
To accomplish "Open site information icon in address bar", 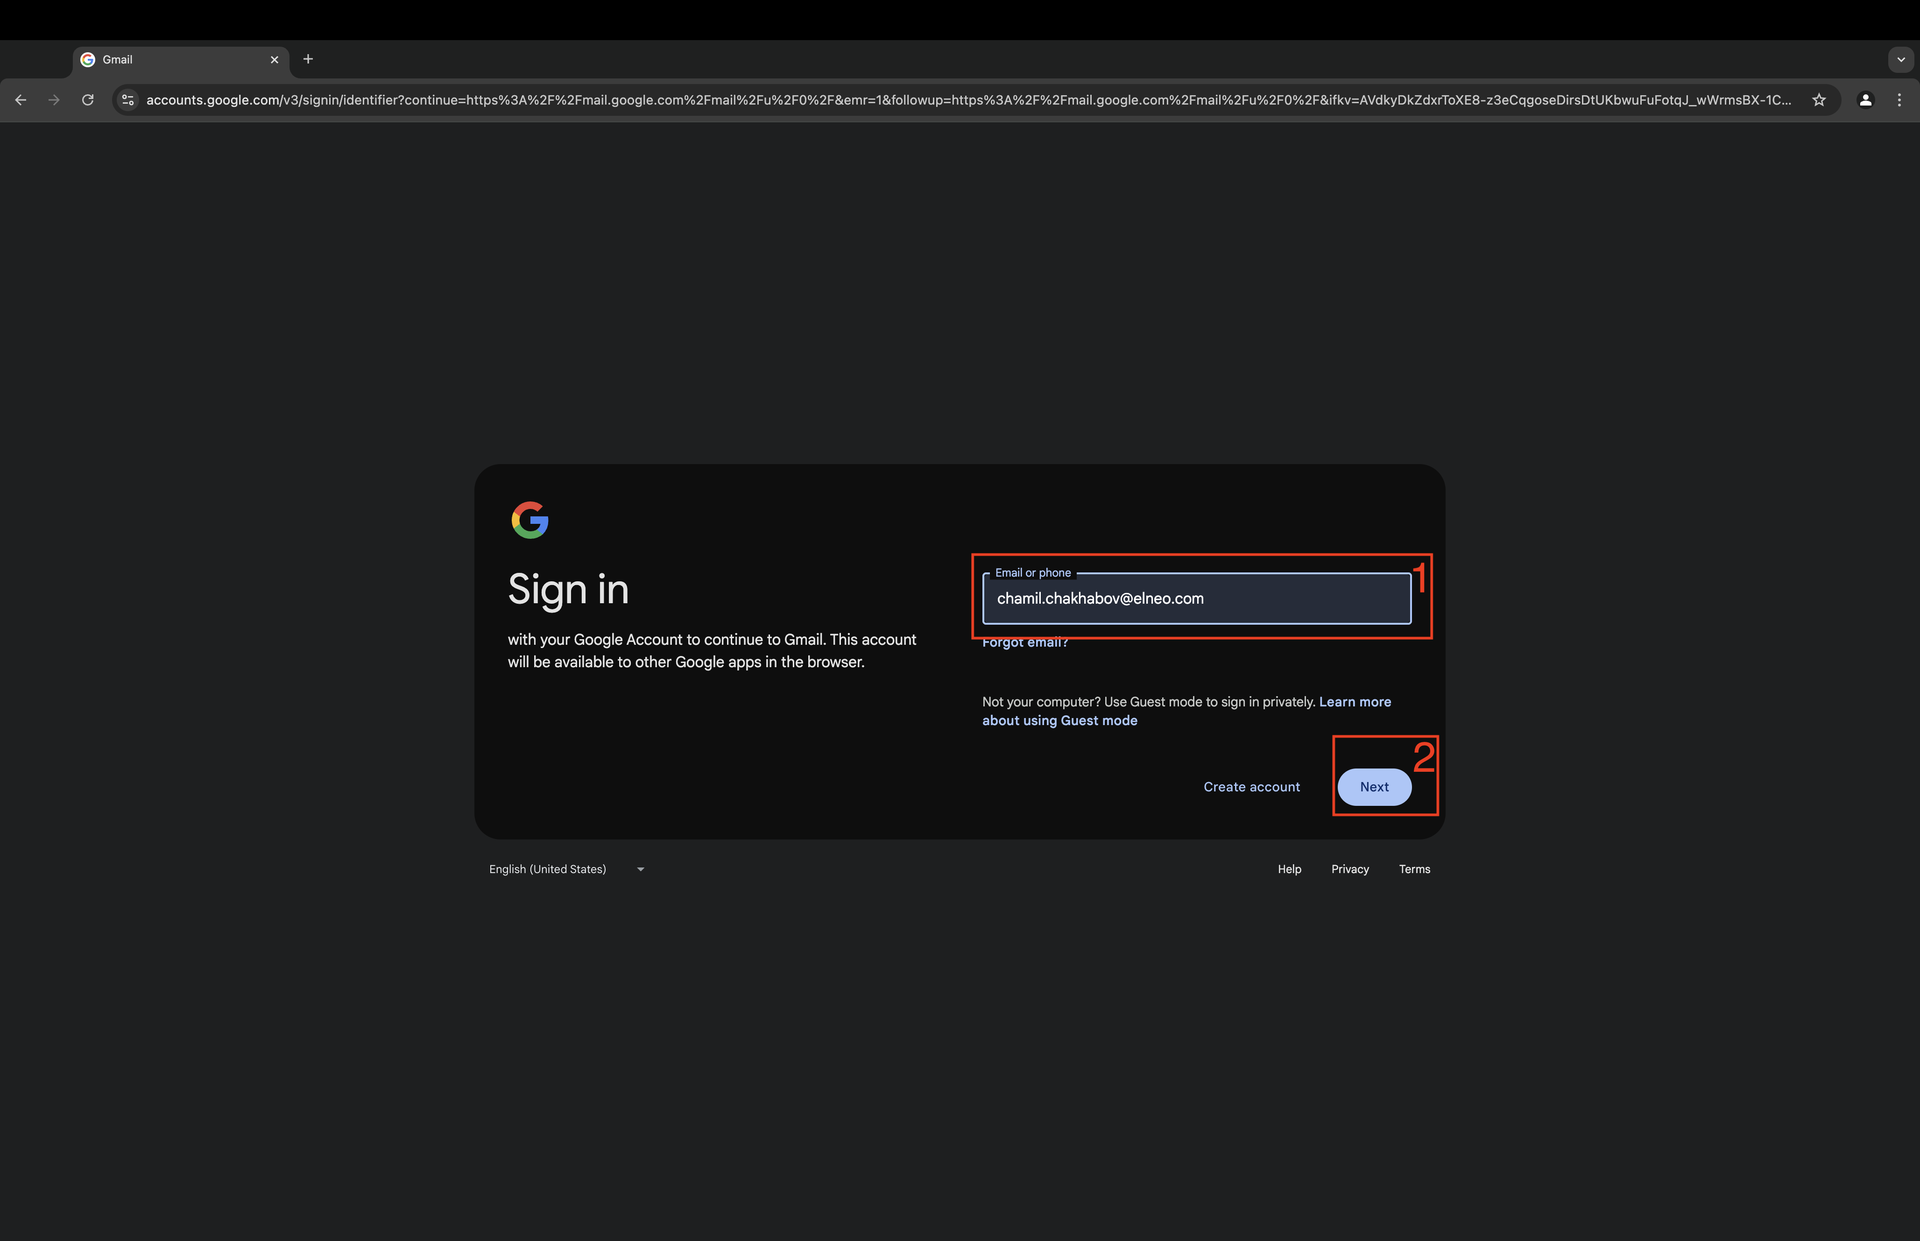I will click(127, 100).
